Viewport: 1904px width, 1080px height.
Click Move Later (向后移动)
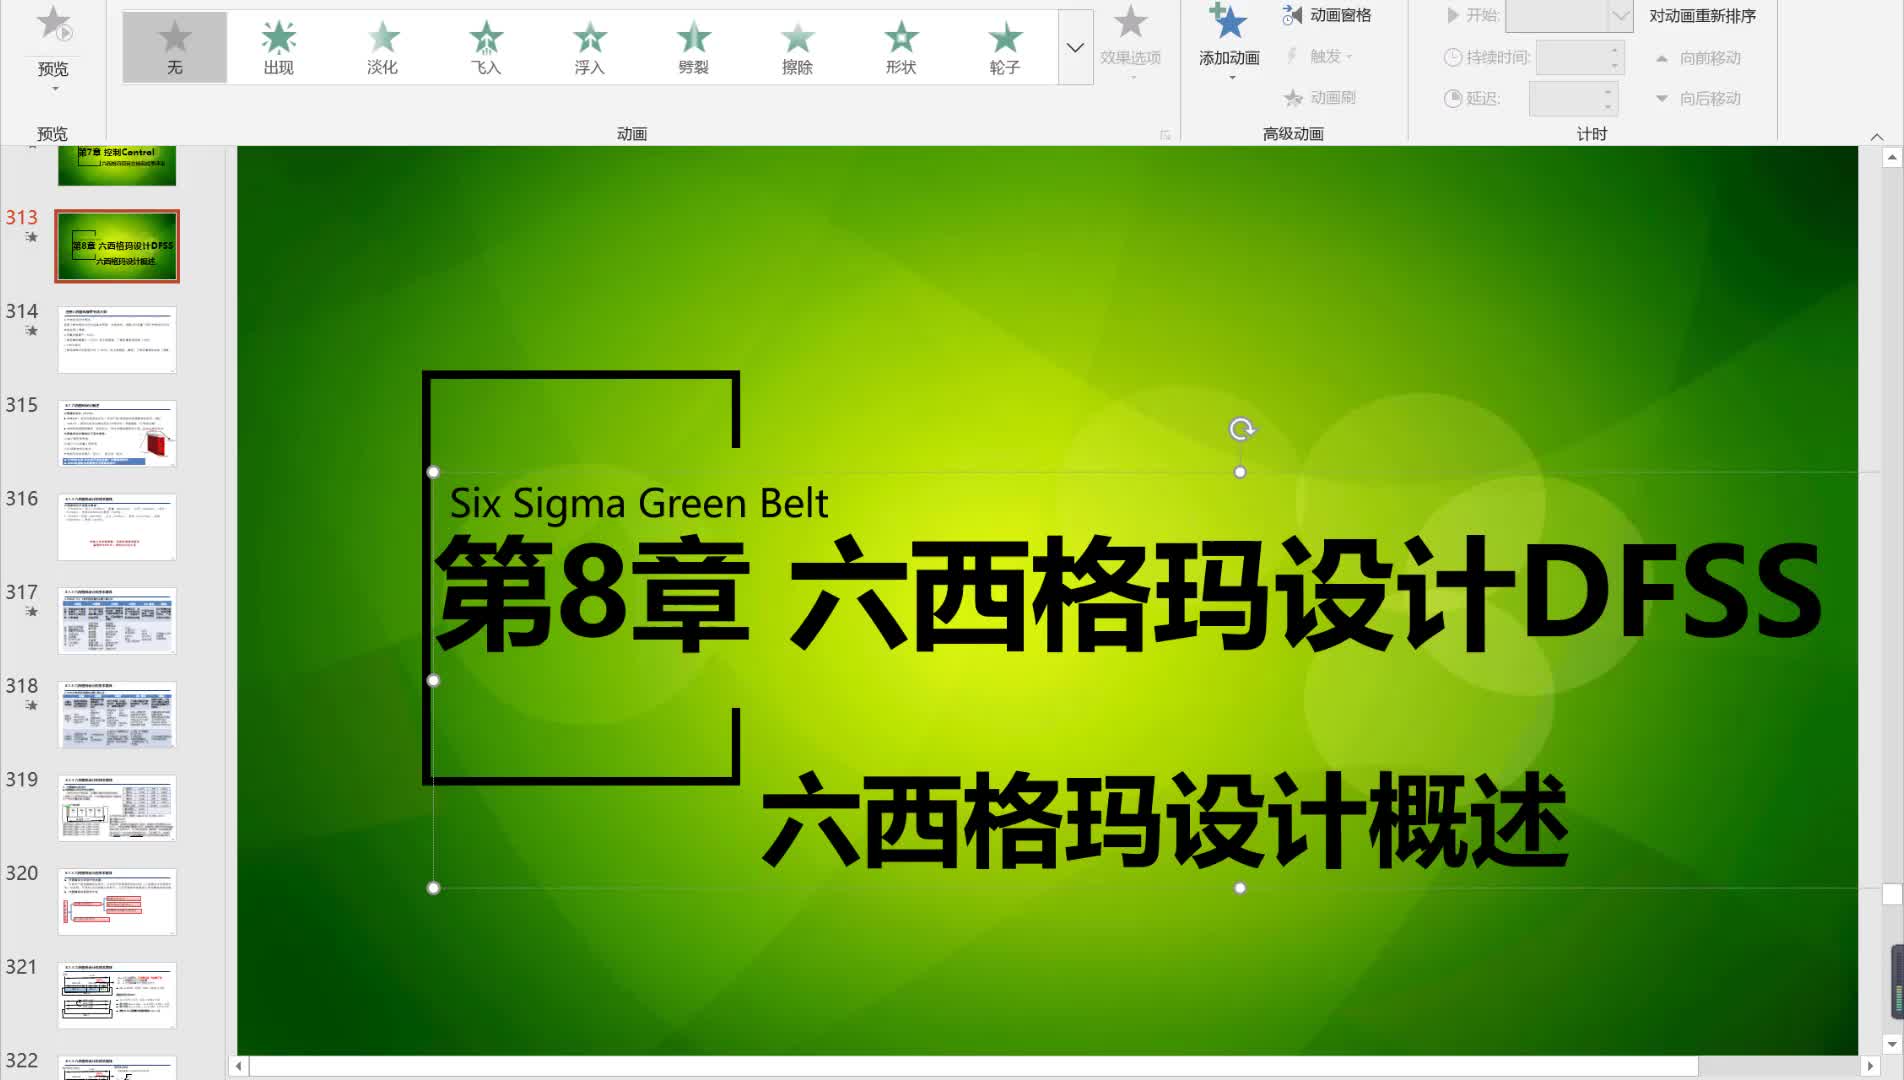(1698, 98)
